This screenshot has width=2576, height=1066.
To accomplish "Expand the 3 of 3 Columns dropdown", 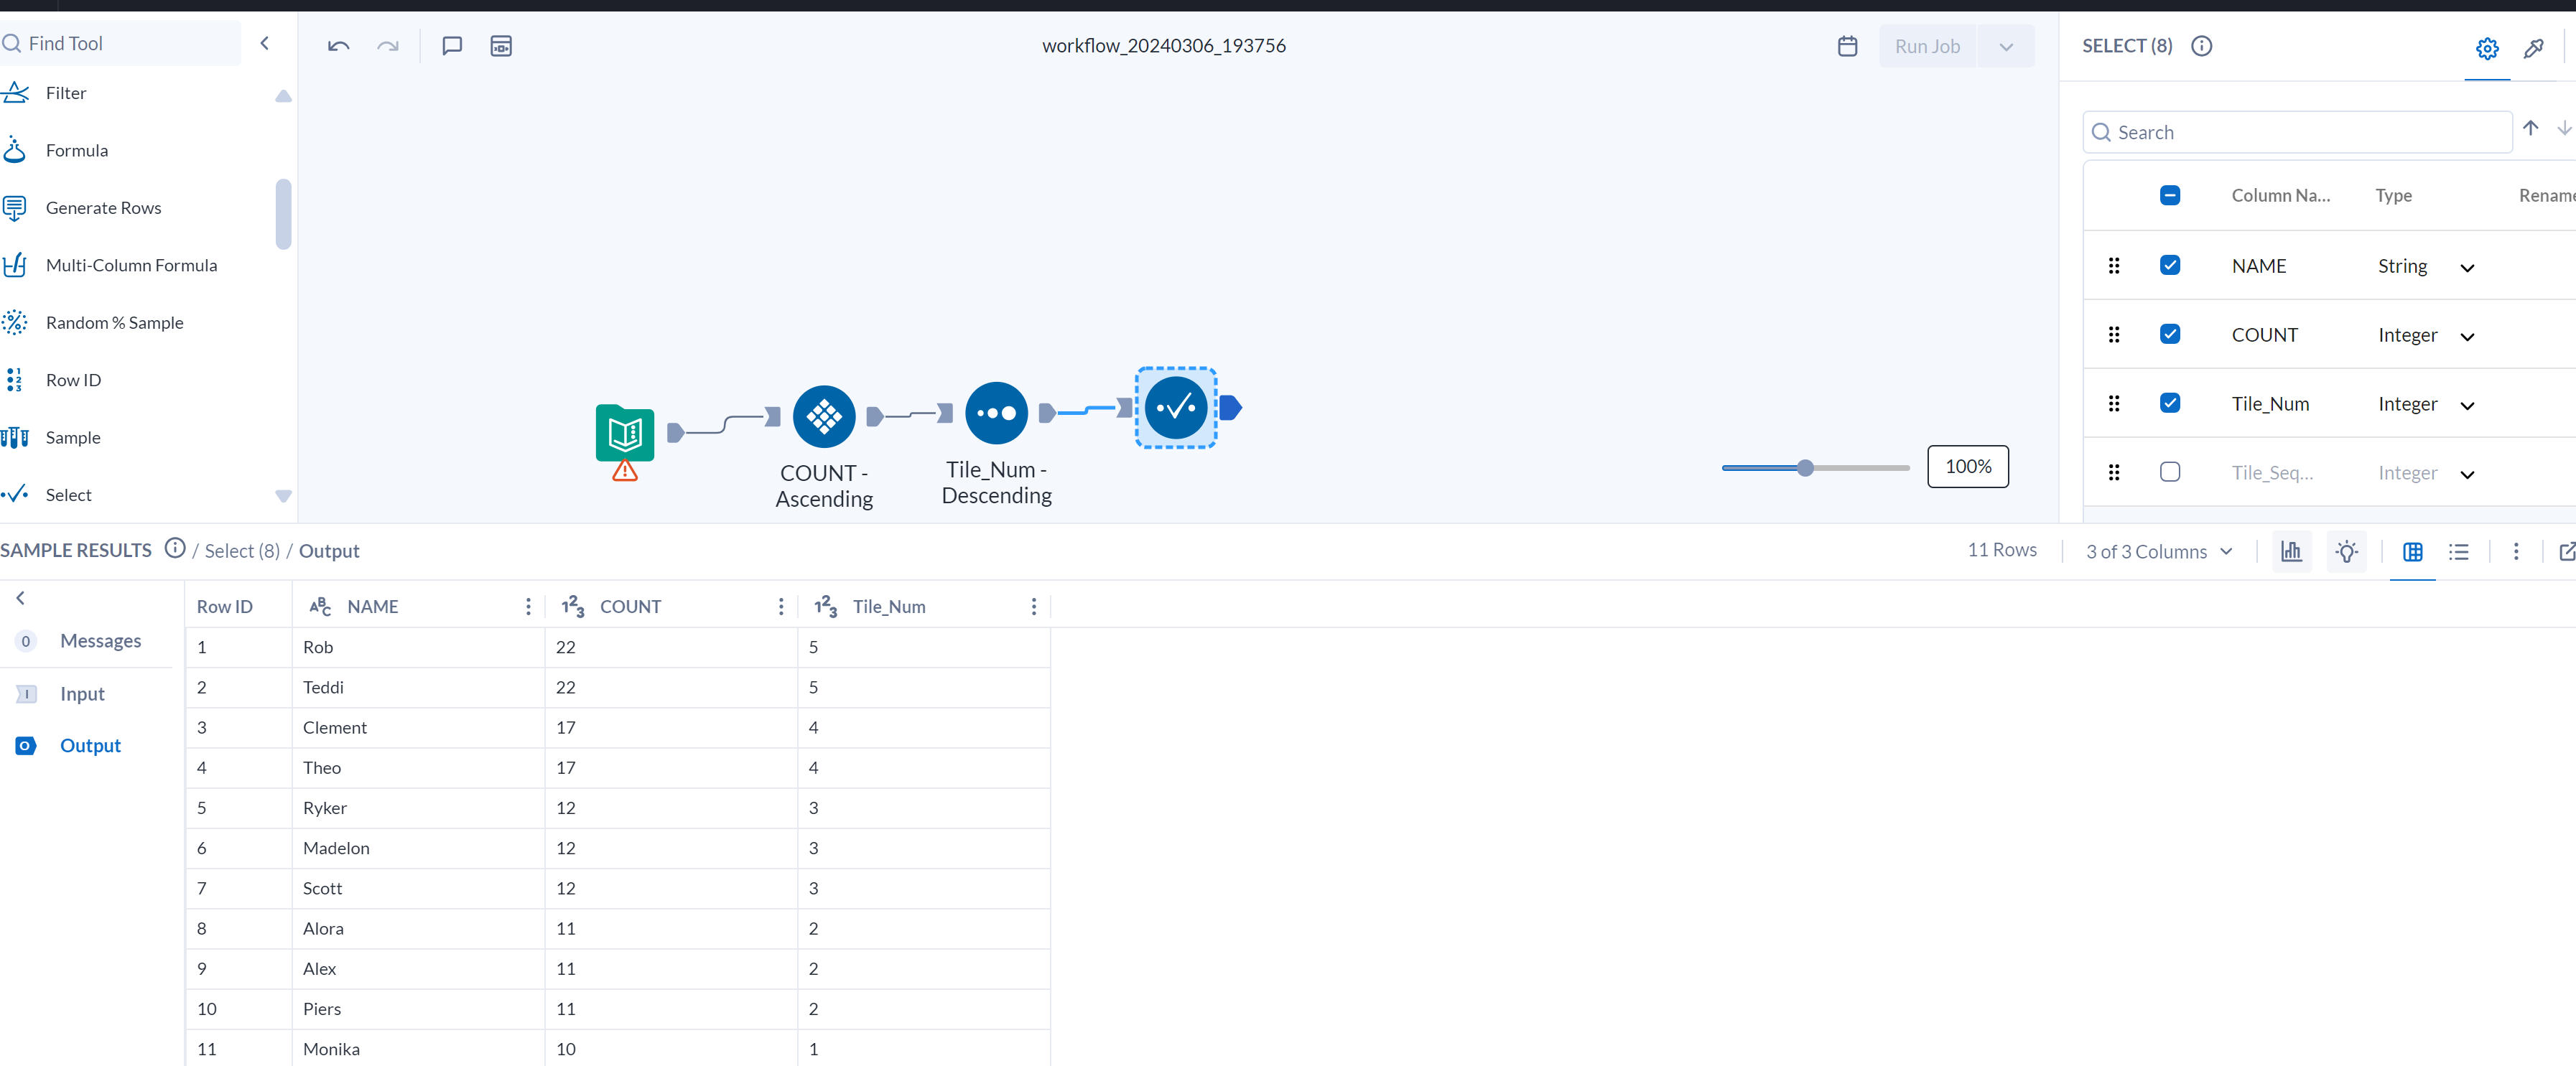I will (2159, 551).
